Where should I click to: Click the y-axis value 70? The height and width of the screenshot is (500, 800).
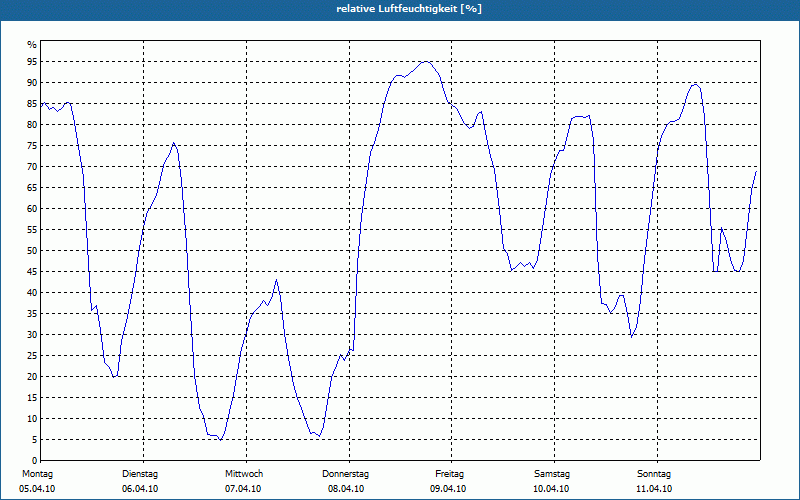[x=32, y=167]
